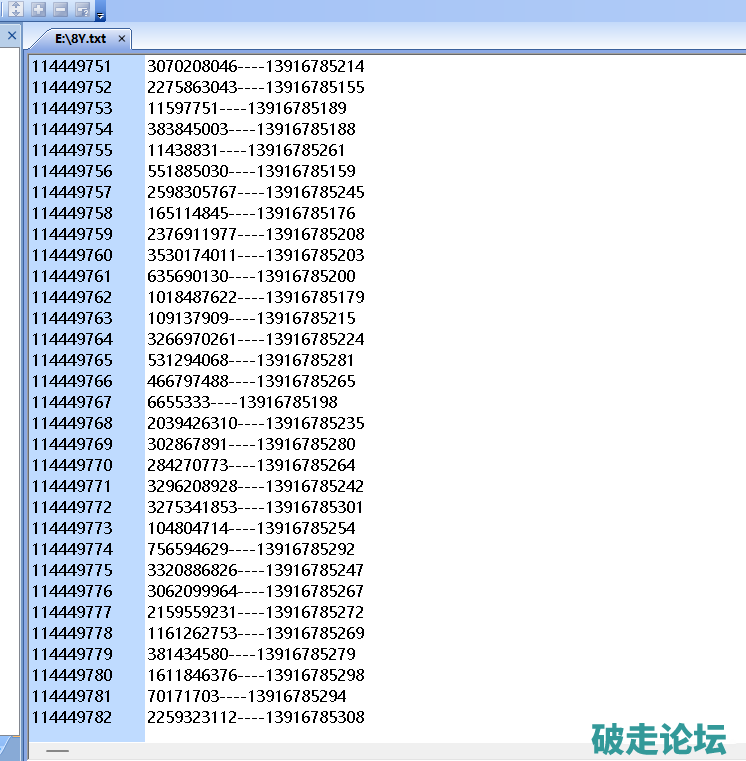Close the E:\8Y.txt file tab

click(122, 39)
